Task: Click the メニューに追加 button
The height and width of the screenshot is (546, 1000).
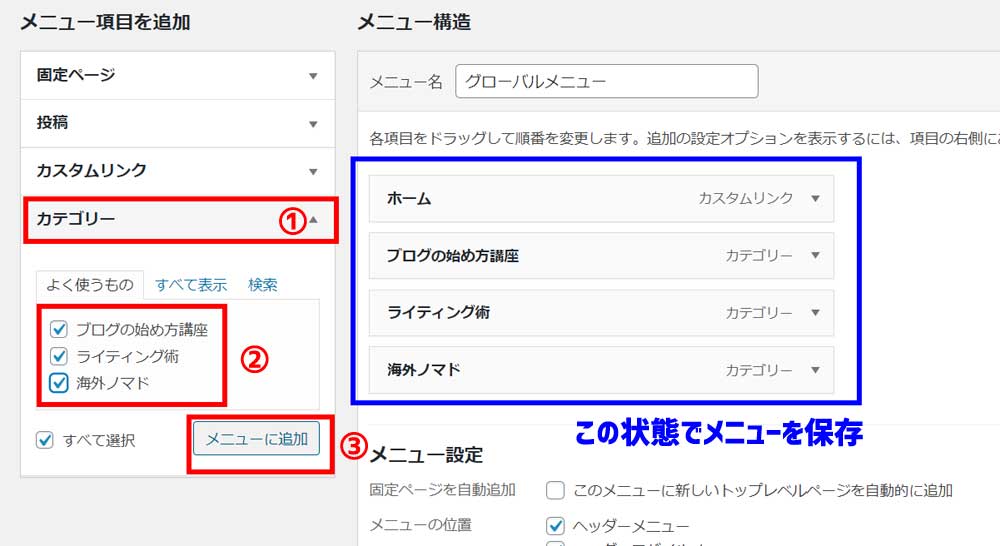Action: click(x=256, y=438)
